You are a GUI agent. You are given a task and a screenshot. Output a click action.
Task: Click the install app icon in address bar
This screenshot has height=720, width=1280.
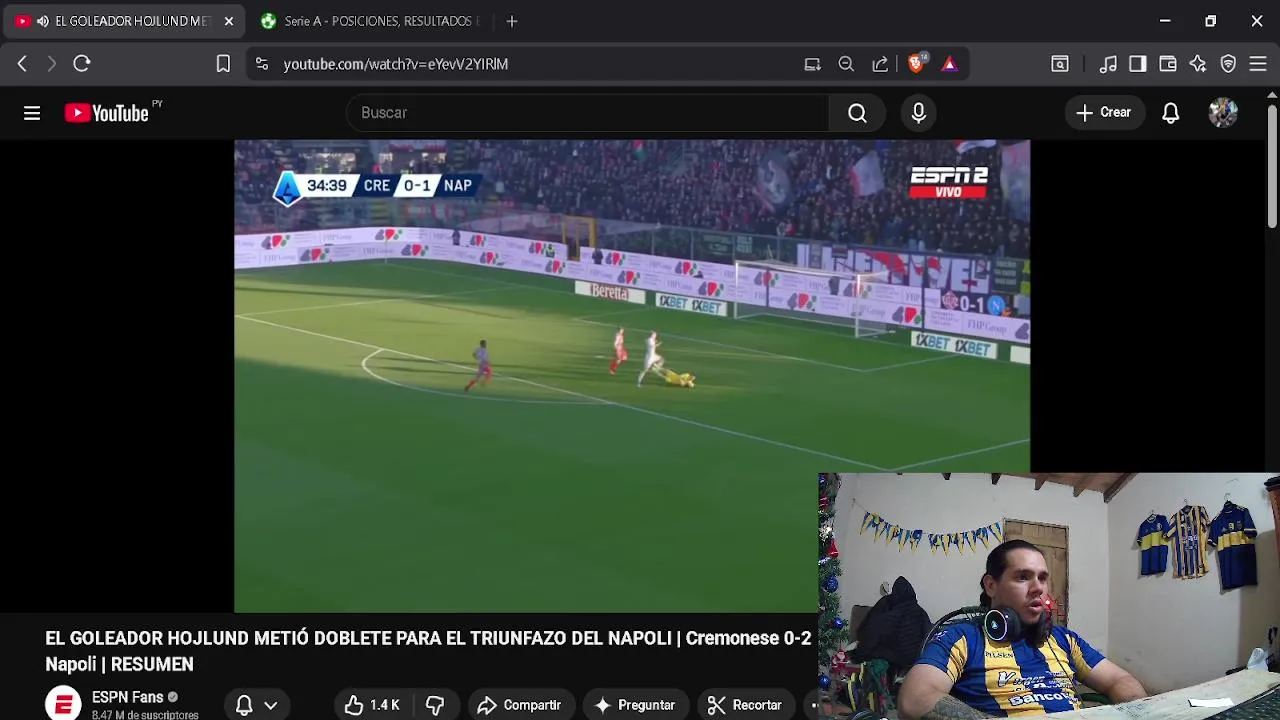pyautogui.click(x=812, y=64)
